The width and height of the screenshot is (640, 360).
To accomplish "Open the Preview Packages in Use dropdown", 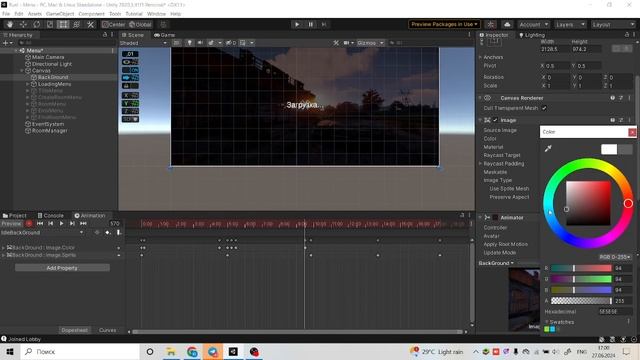I will 444,24.
